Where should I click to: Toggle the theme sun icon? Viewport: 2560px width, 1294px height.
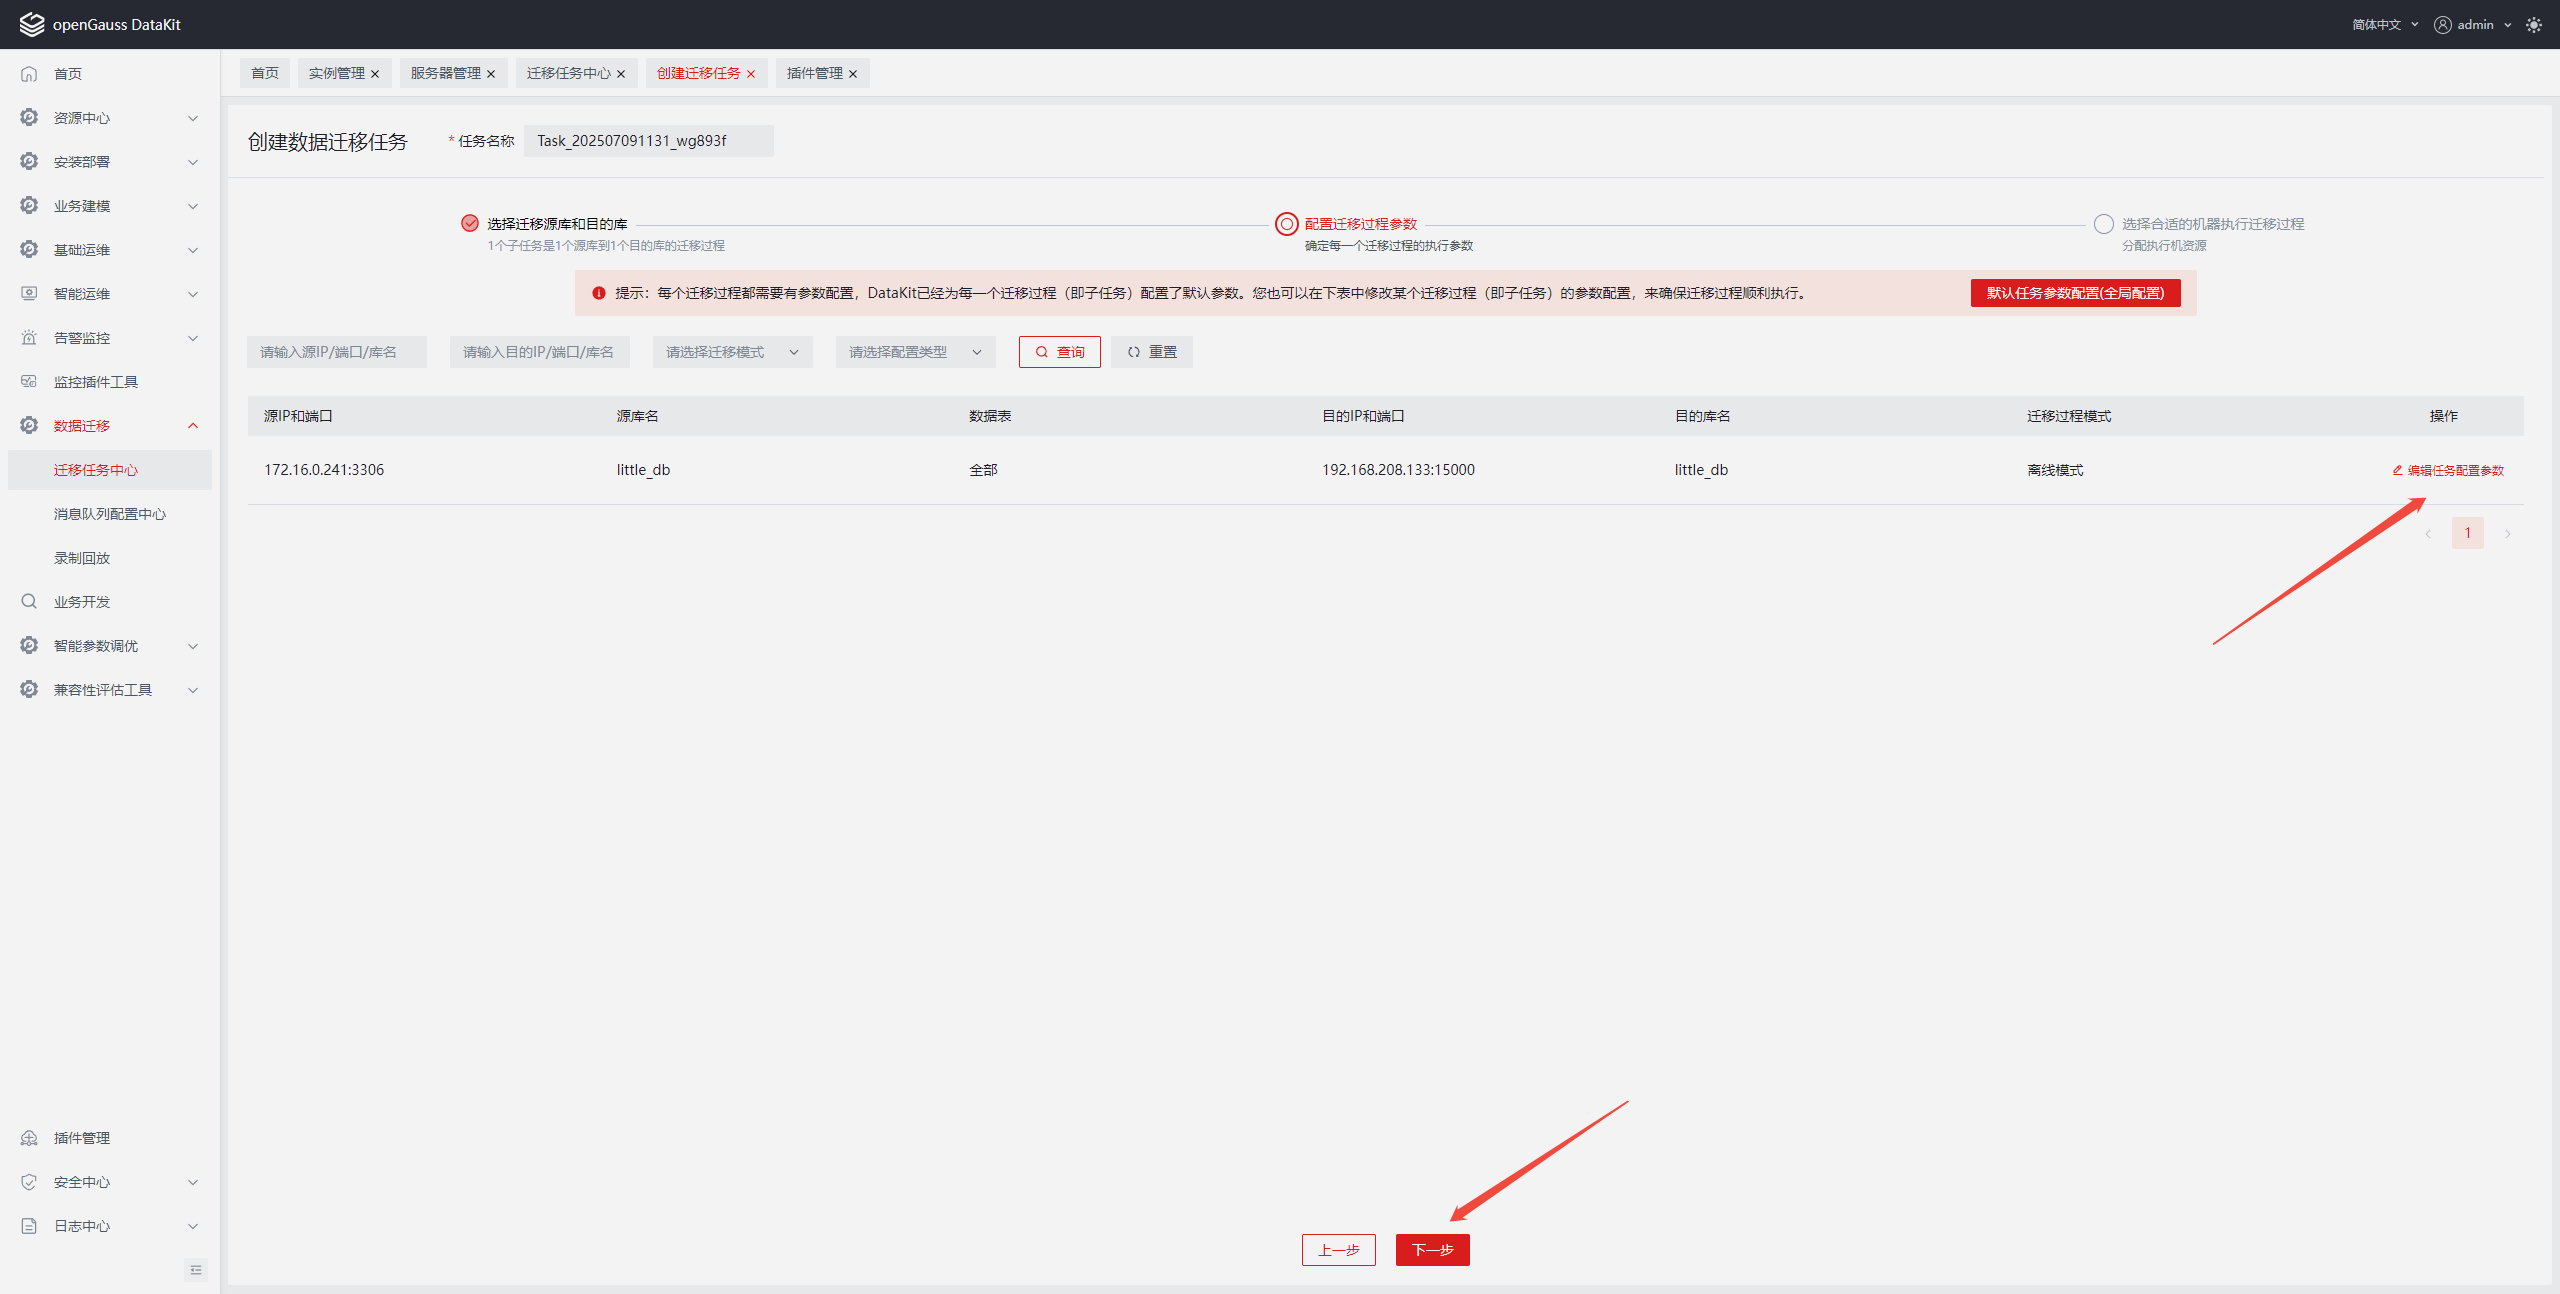point(2533,25)
